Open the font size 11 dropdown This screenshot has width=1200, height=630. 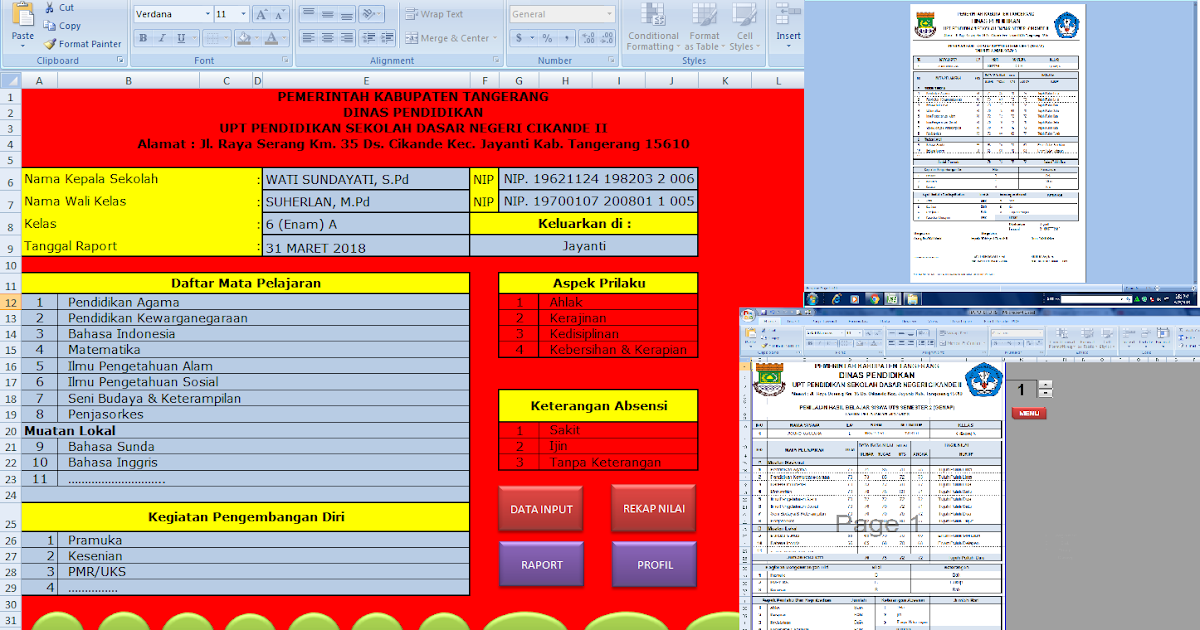coord(243,15)
